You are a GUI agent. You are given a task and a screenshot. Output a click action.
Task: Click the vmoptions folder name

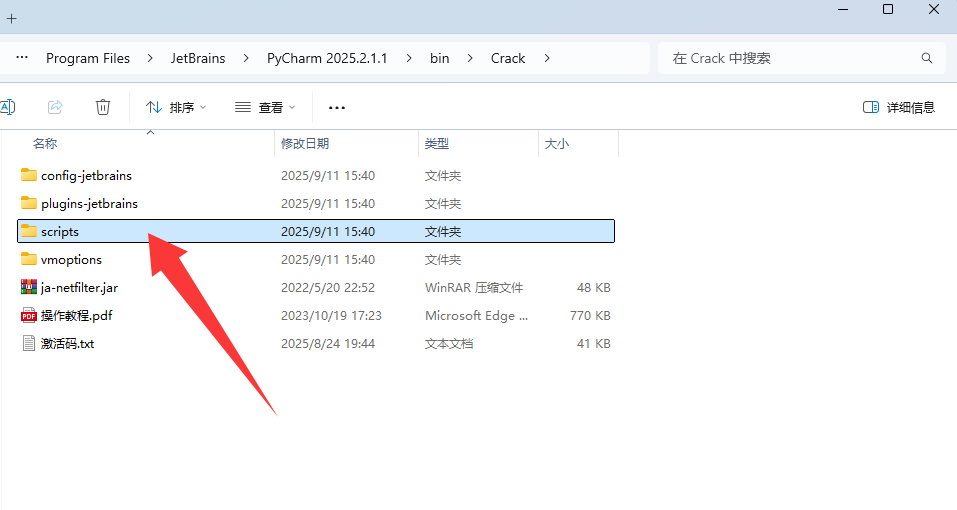click(x=71, y=260)
